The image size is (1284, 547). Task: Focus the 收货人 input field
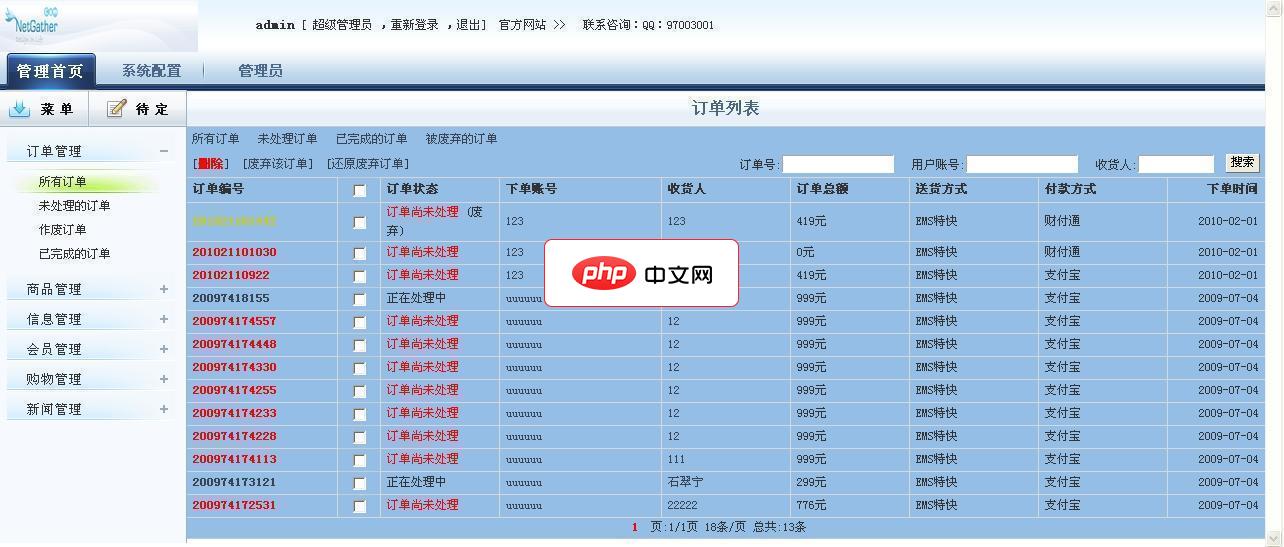coord(1176,164)
